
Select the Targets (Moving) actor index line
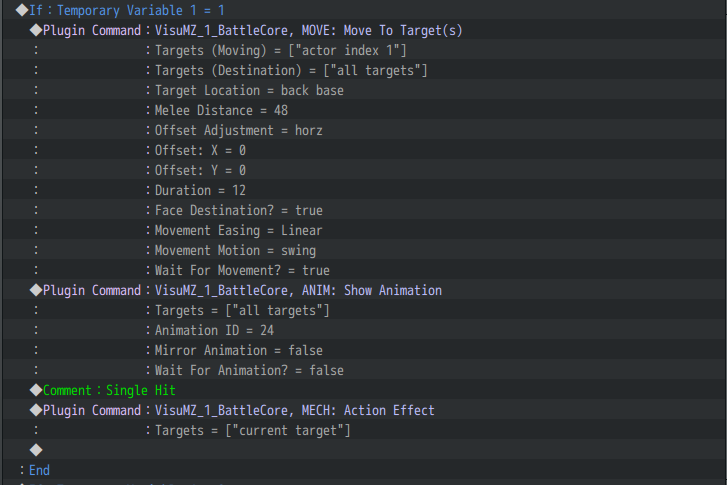point(364,50)
